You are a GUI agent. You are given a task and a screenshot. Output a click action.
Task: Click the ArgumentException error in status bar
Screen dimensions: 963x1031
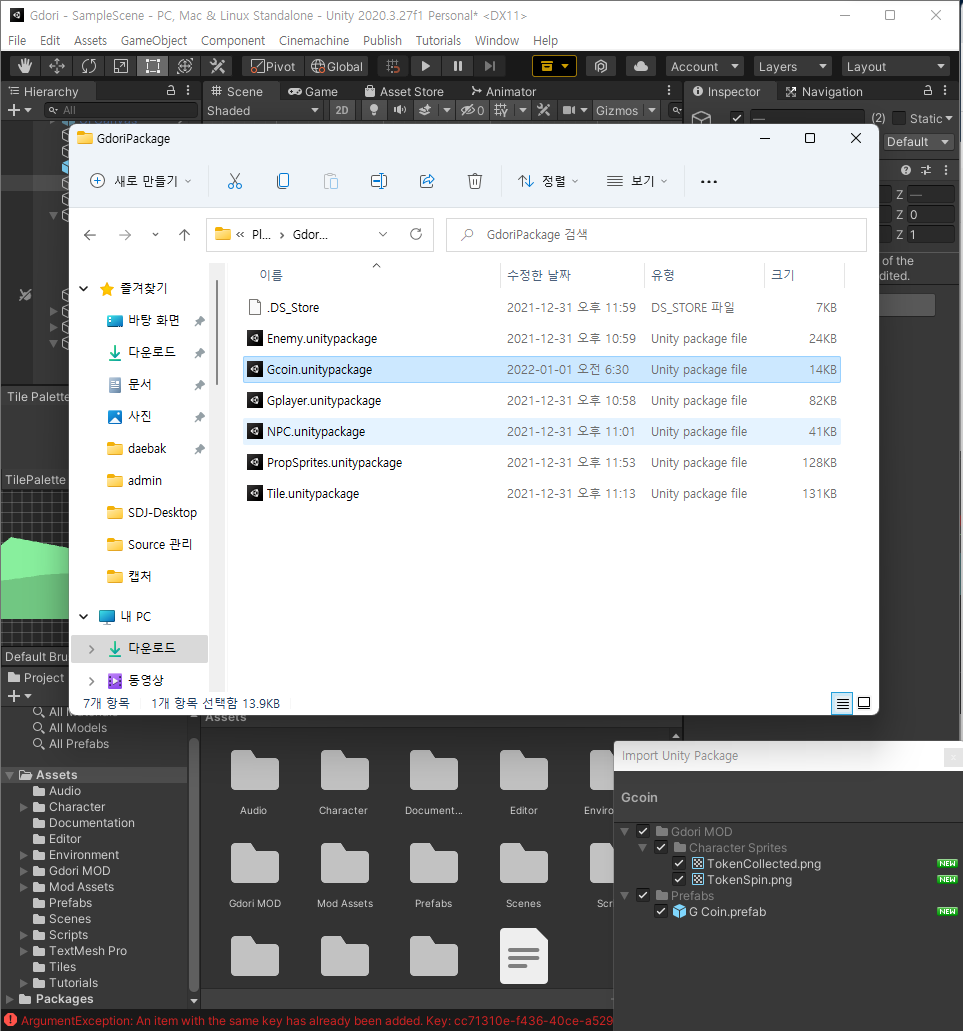pyautogui.click(x=308, y=1020)
